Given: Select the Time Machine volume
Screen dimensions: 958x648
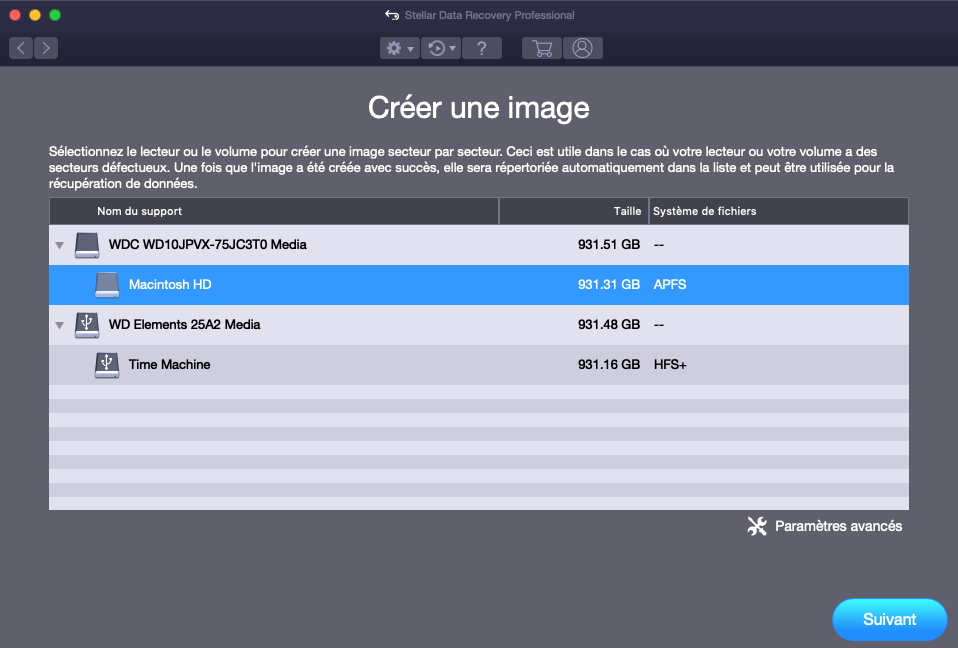Looking at the screenshot, I should 479,365.
